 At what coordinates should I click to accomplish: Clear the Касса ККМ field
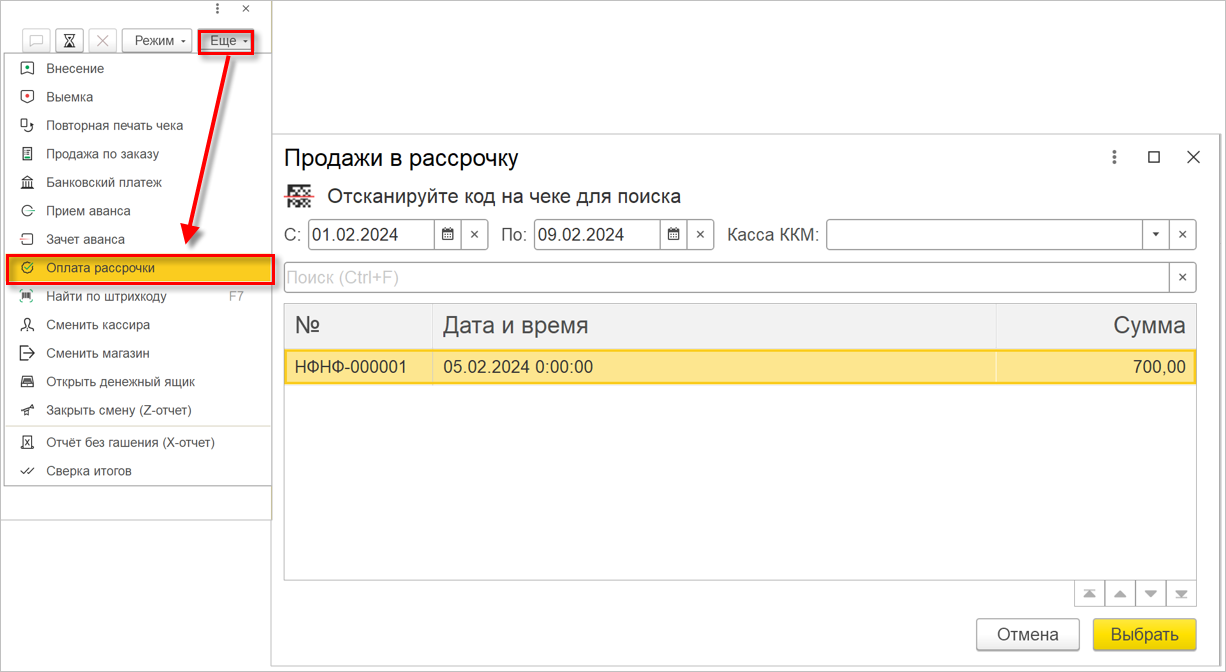[1182, 234]
